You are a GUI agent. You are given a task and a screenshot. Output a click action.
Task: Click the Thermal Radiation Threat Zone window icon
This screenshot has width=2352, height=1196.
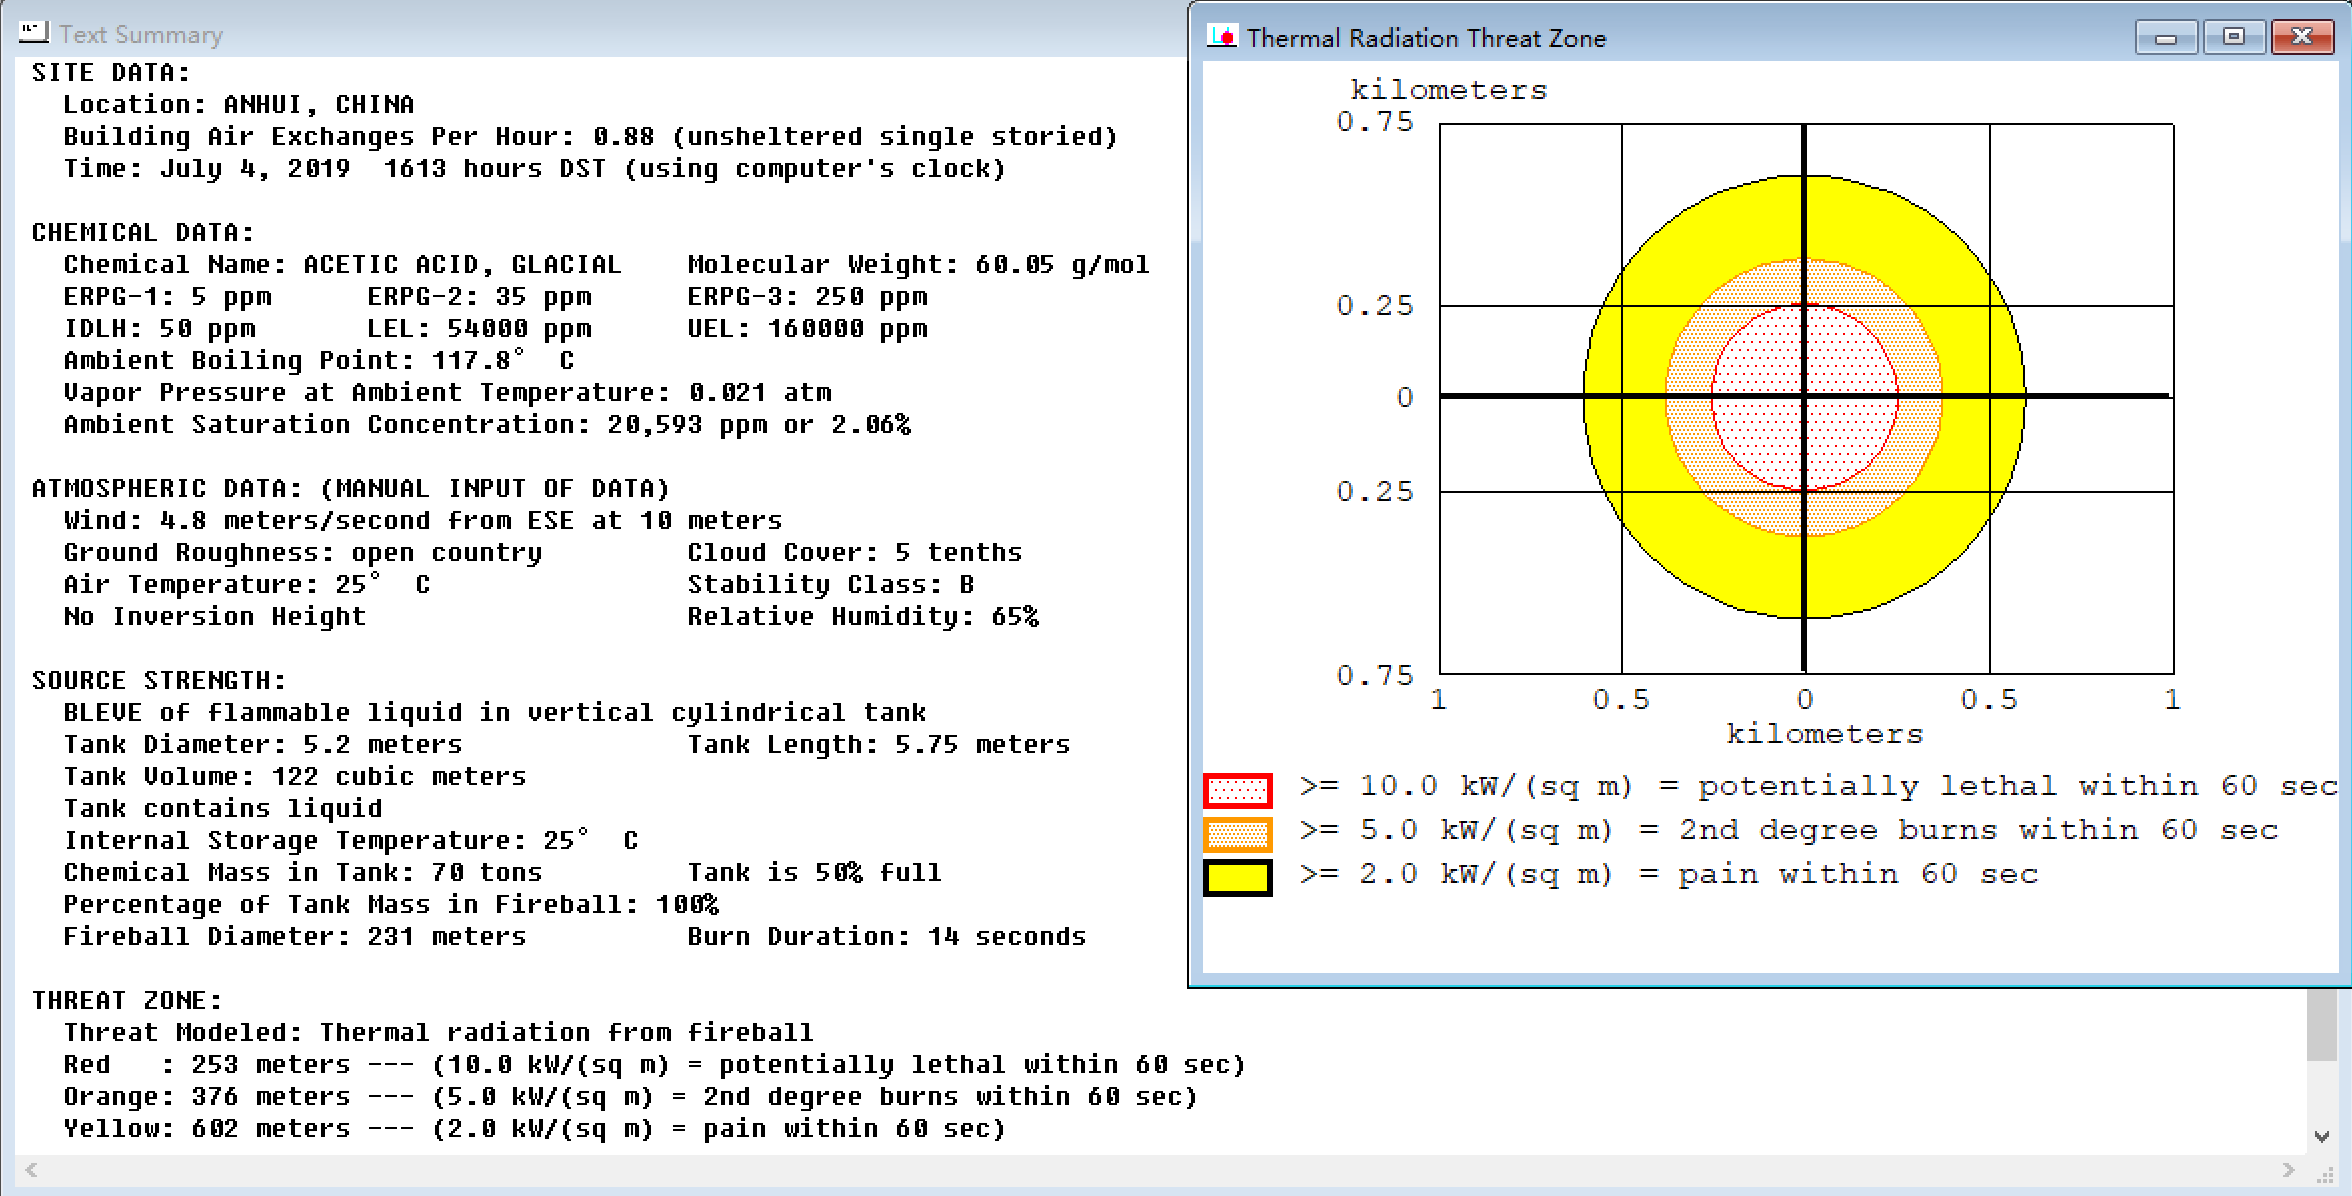(x=1221, y=37)
